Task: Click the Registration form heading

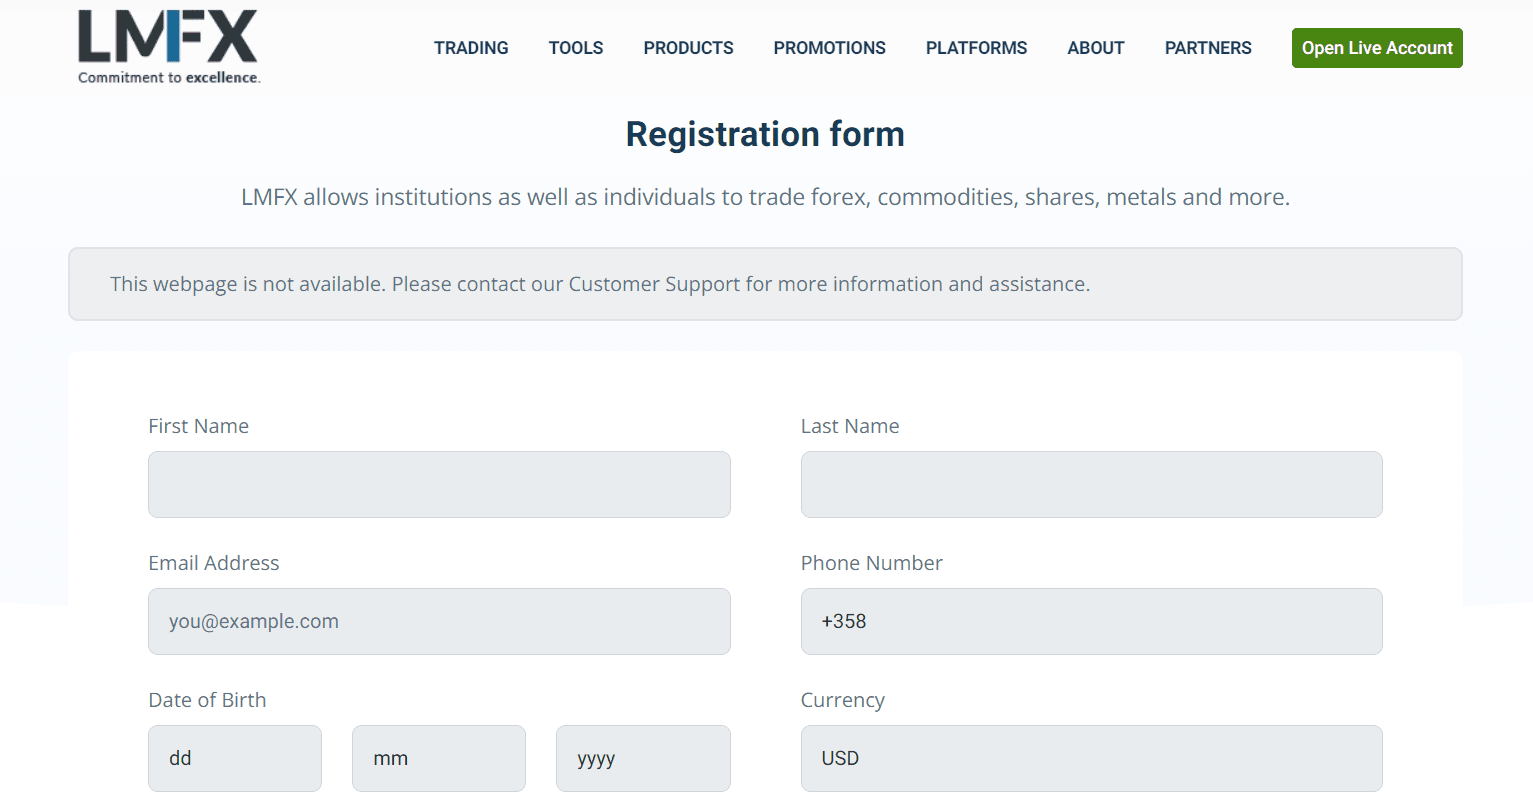Action: pyautogui.click(x=765, y=134)
